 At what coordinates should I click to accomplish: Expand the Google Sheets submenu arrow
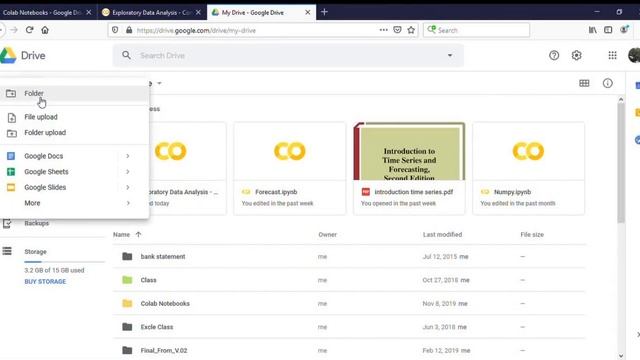(128, 172)
